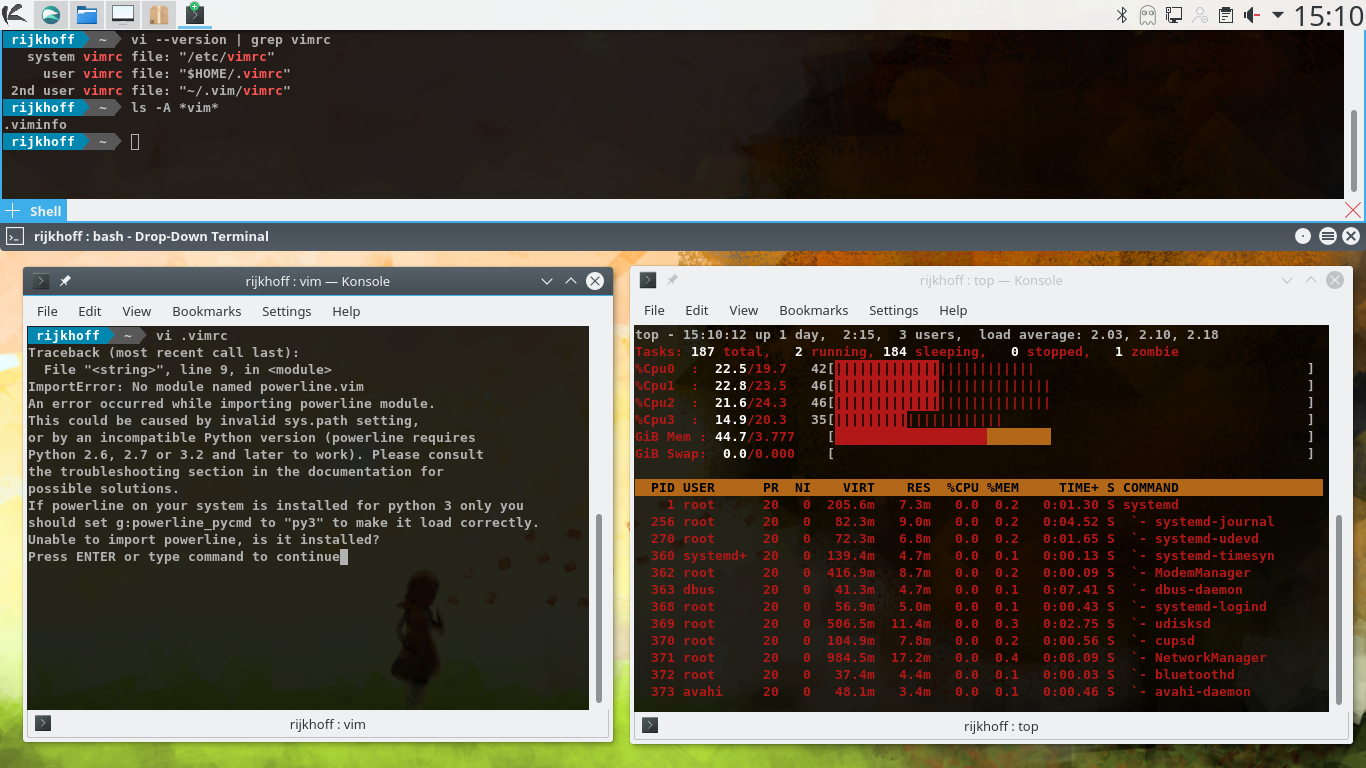Open Help menu in vim Konsole

(x=346, y=311)
